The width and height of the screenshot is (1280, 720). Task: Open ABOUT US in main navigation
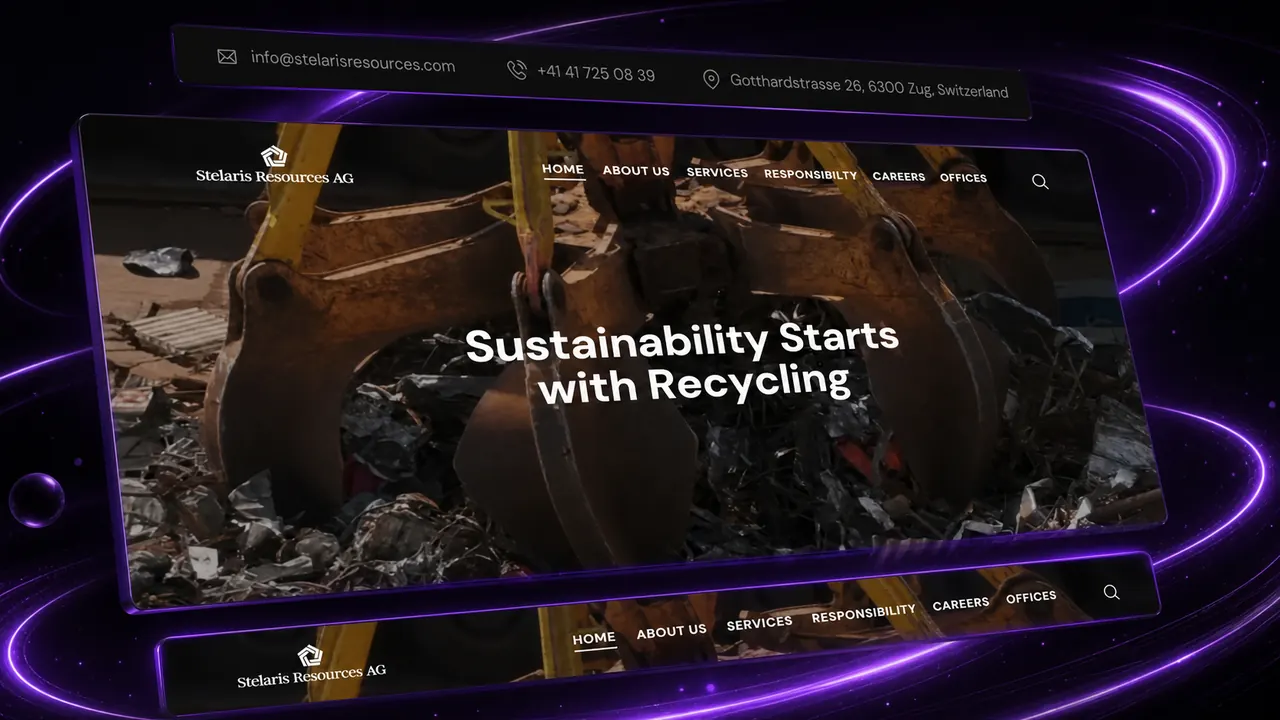636,171
